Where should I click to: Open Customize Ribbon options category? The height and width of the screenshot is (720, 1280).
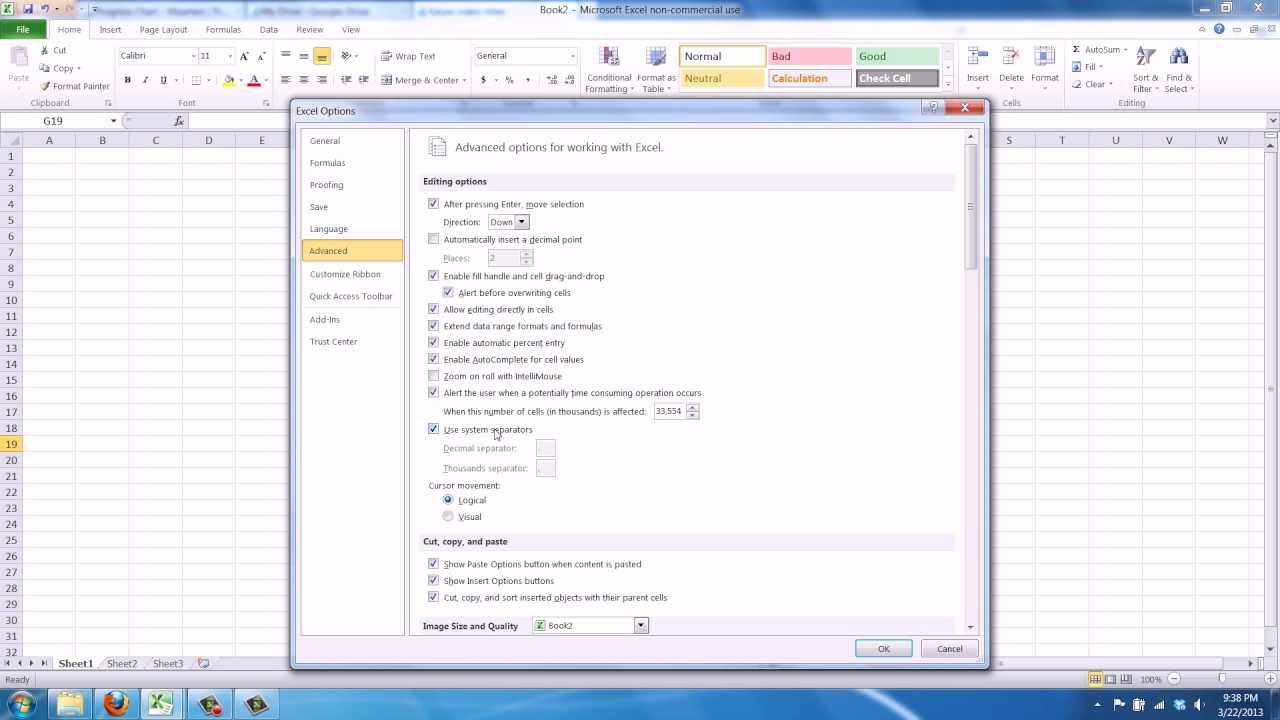click(352, 274)
